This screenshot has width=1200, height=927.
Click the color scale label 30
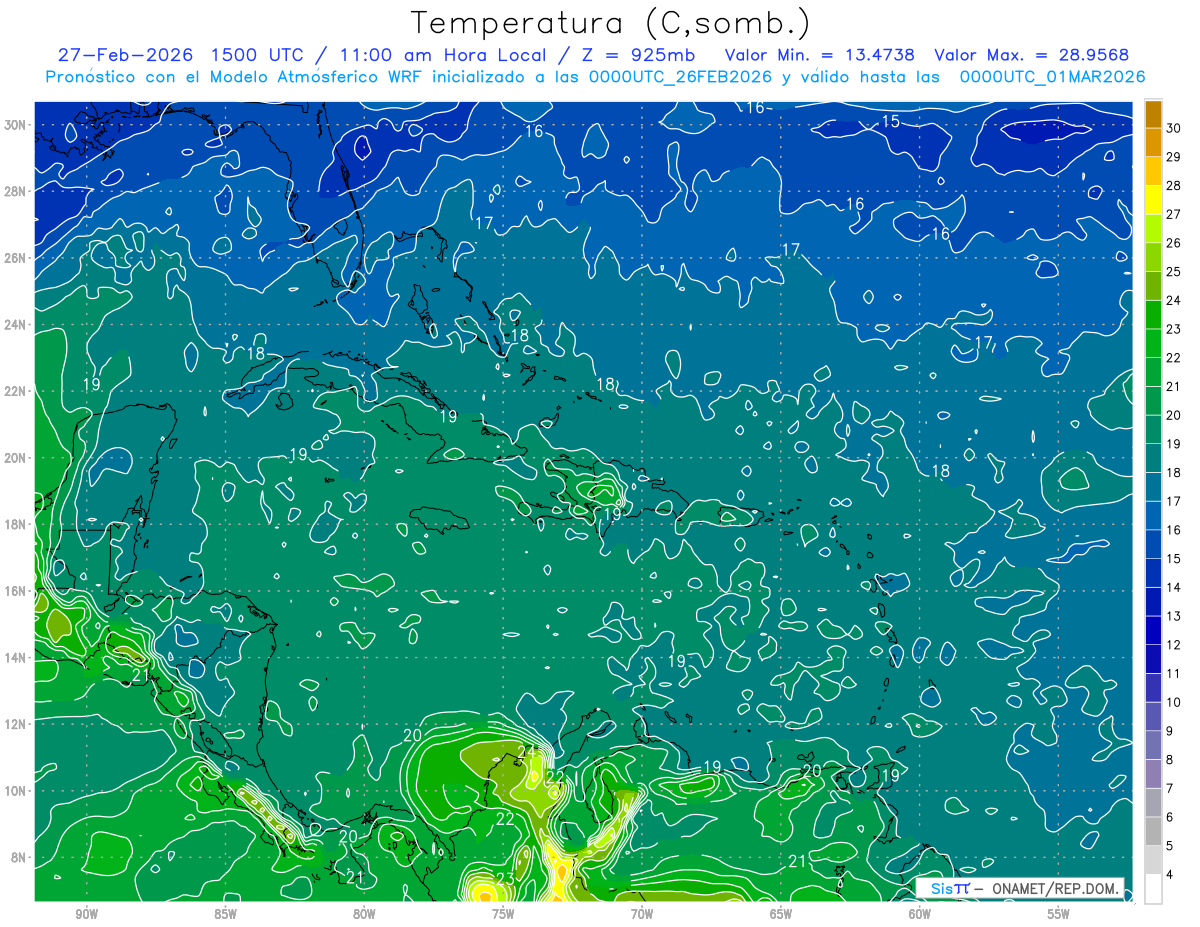[x=1174, y=127]
